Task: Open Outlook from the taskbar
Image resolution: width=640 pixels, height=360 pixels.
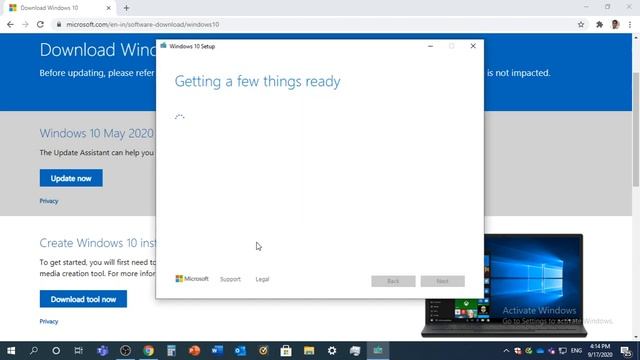Action: pyautogui.click(x=240, y=351)
